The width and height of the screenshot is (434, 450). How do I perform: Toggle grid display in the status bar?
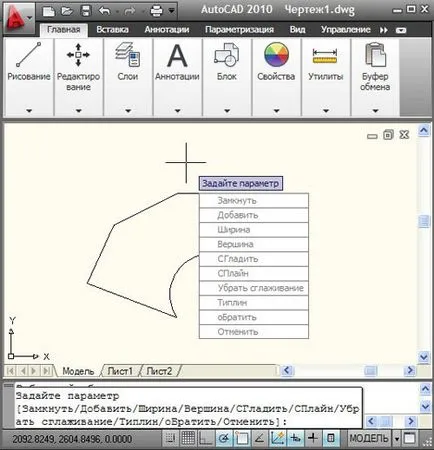(x=188, y=438)
